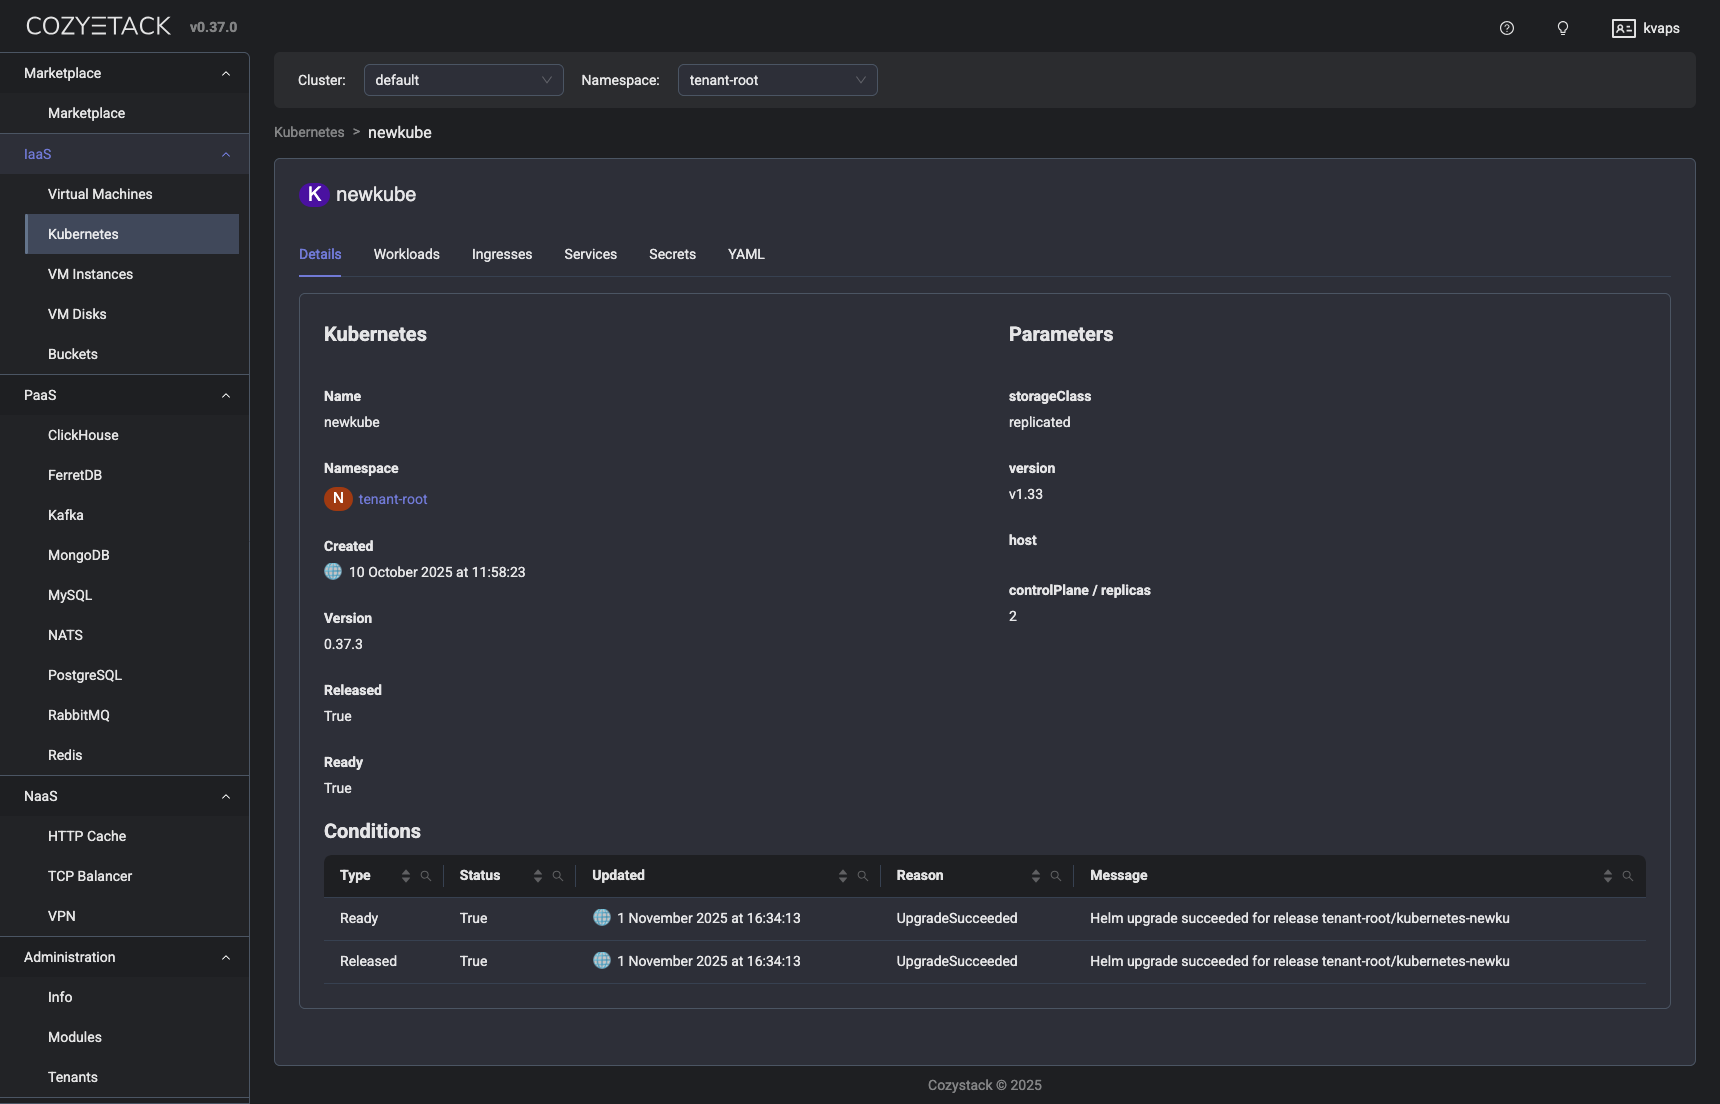The width and height of the screenshot is (1720, 1104).
Task: Follow the tenant-root namespace link
Action: pyautogui.click(x=393, y=498)
